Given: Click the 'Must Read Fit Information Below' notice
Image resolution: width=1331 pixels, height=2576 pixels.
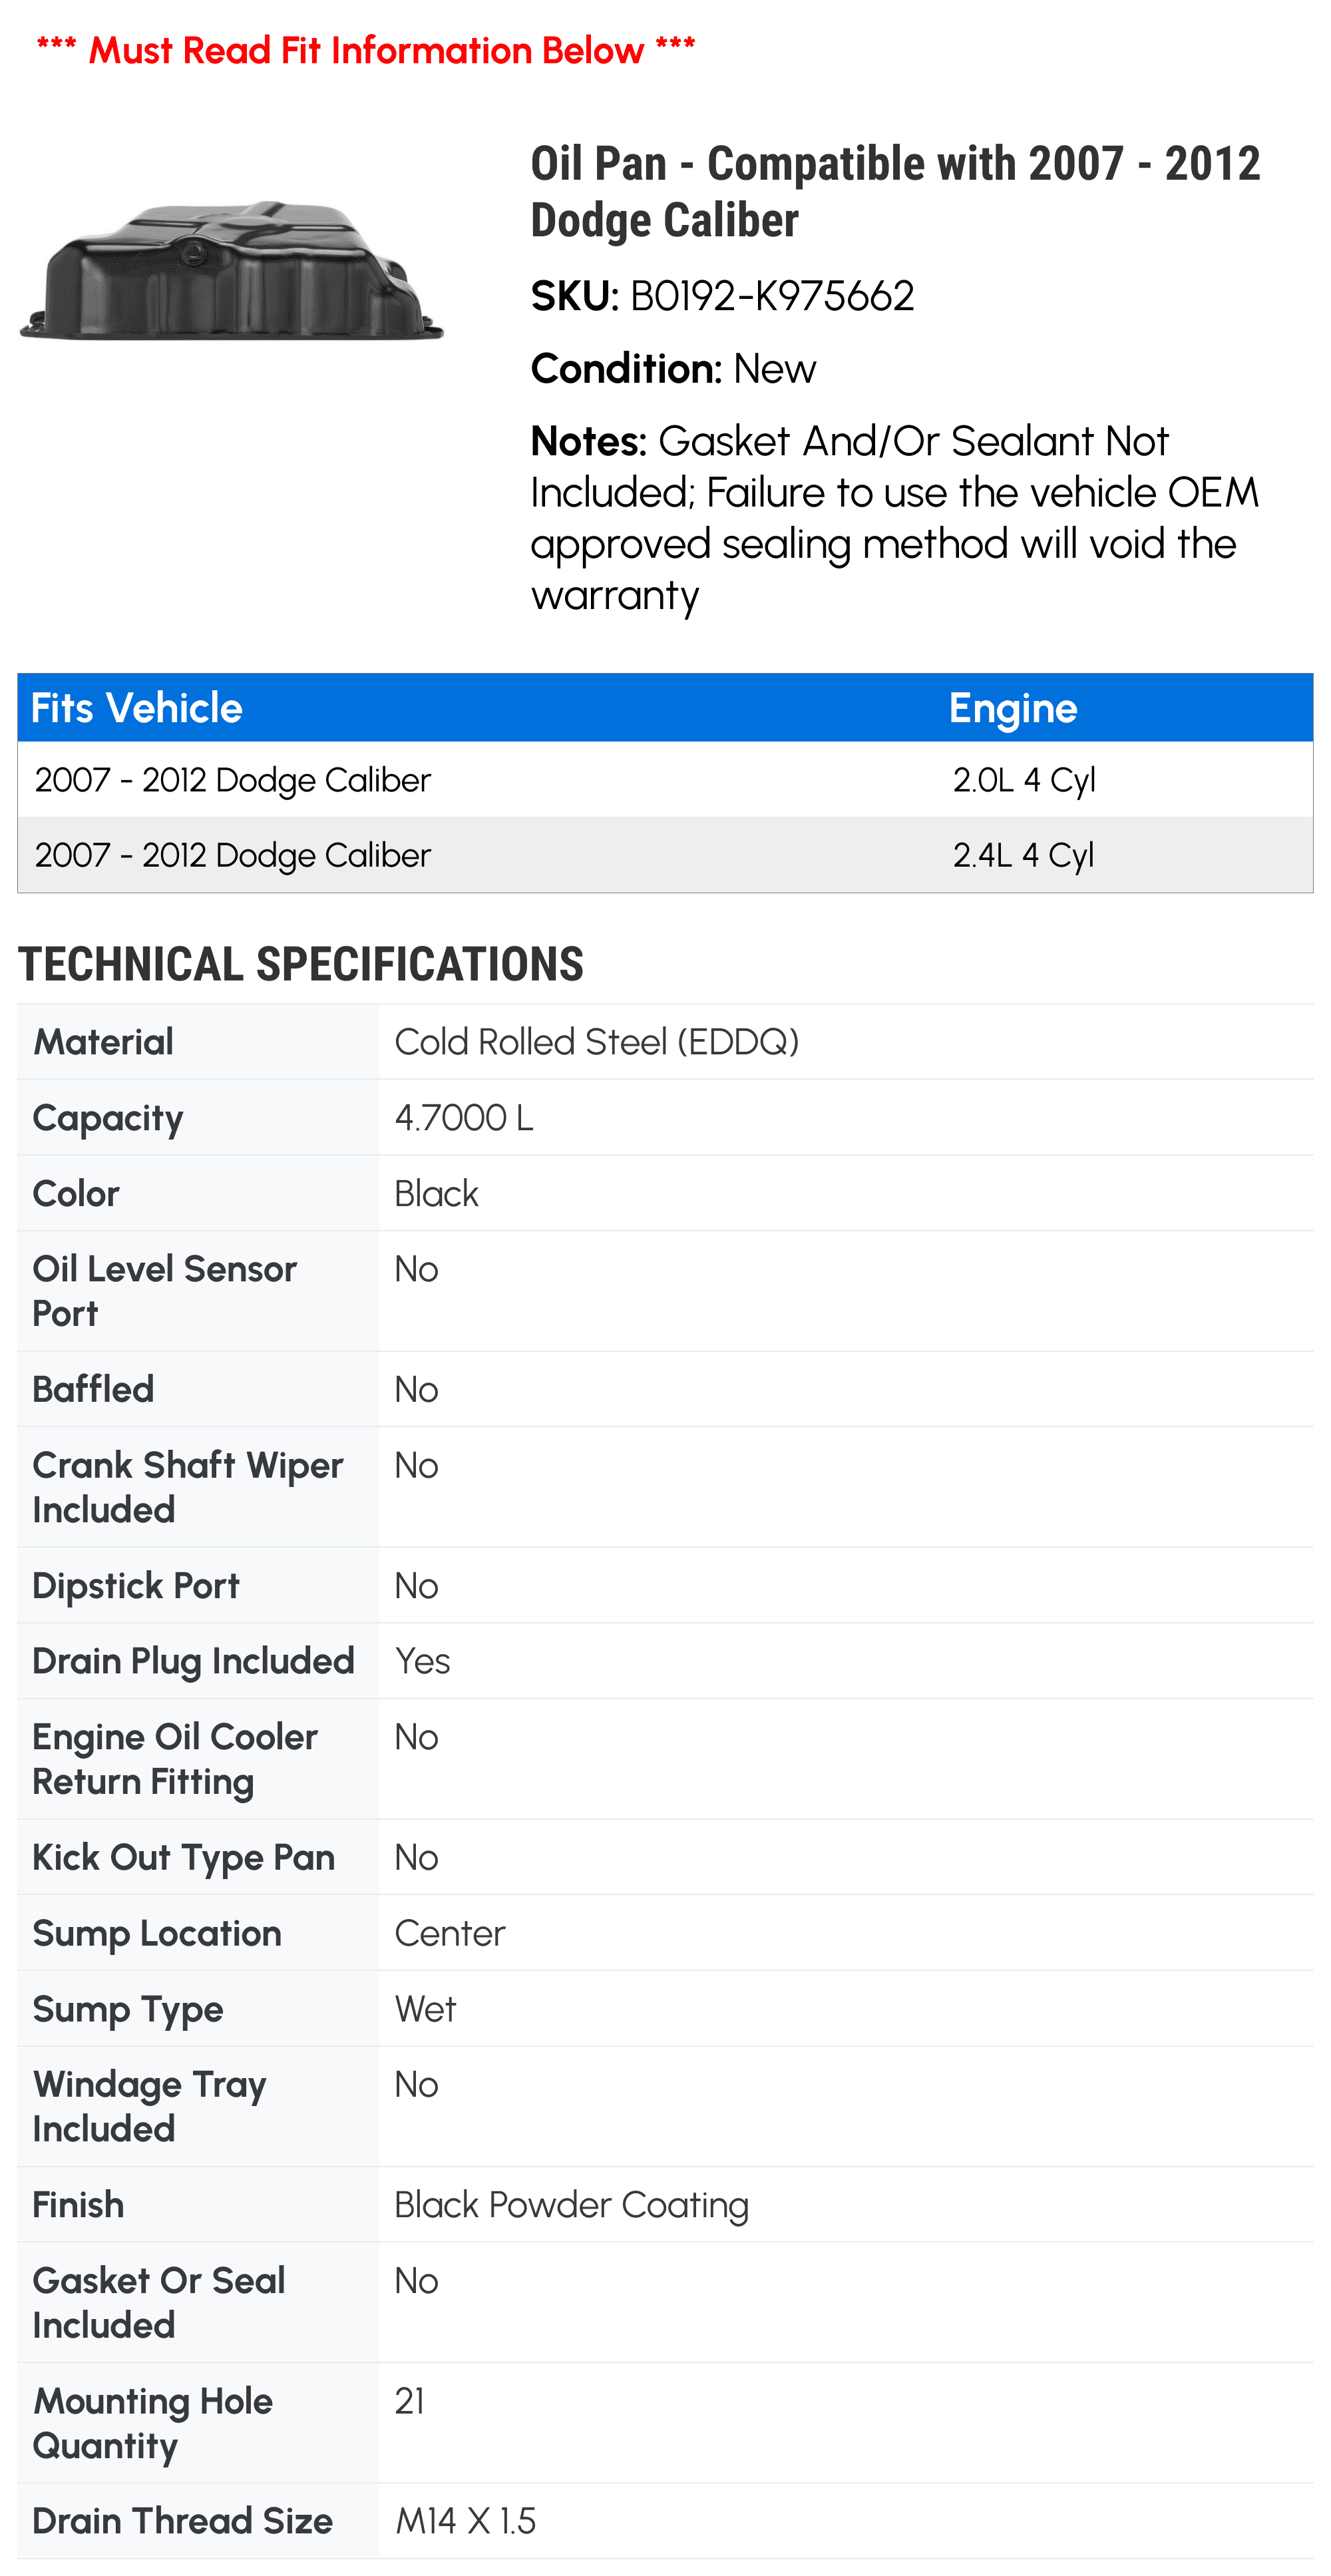Looking at the screenshot, I should point(366,50).
